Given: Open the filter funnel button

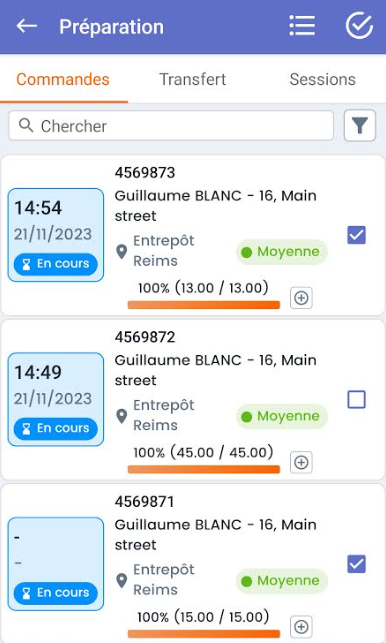Looking at the screenshot, I should tap(360, 125).
